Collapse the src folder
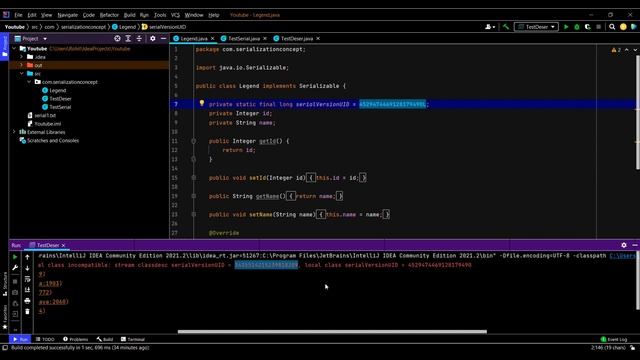This screenshot has height=360, width=640. point(22,73)
